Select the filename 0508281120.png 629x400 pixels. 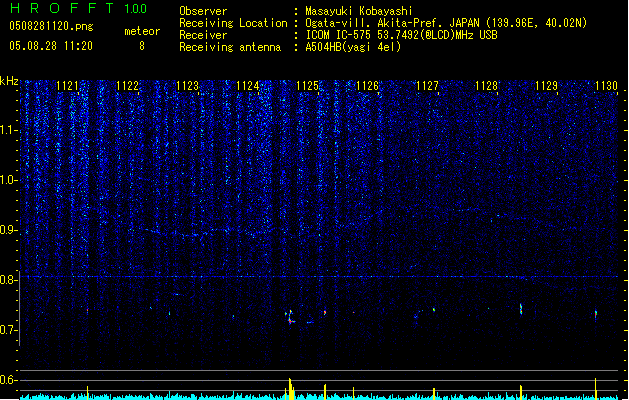[51, 26]
